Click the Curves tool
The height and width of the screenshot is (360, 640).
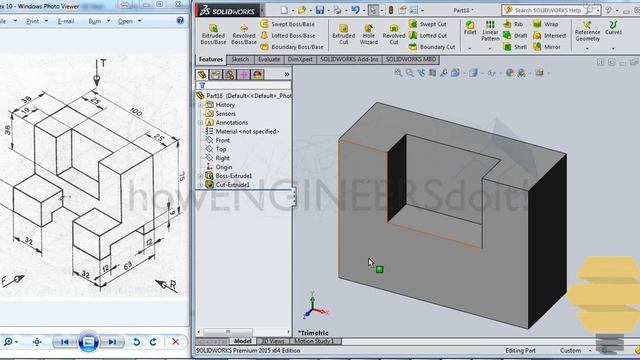click(x=613, y=28)
